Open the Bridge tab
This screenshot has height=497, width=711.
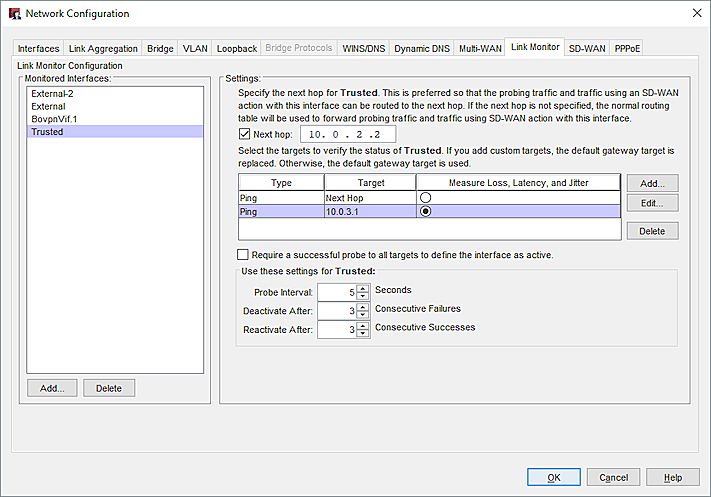160,49
